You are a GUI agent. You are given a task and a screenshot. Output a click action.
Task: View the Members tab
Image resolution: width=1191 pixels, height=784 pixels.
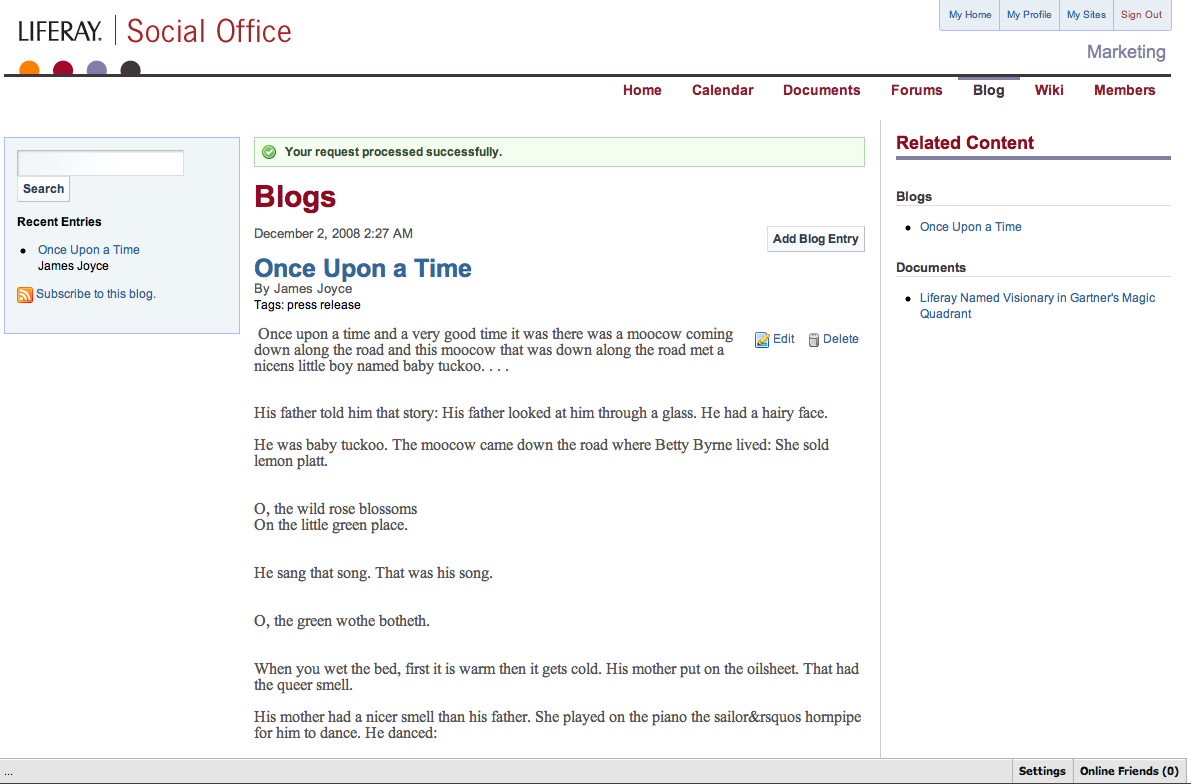point(1124,90)
